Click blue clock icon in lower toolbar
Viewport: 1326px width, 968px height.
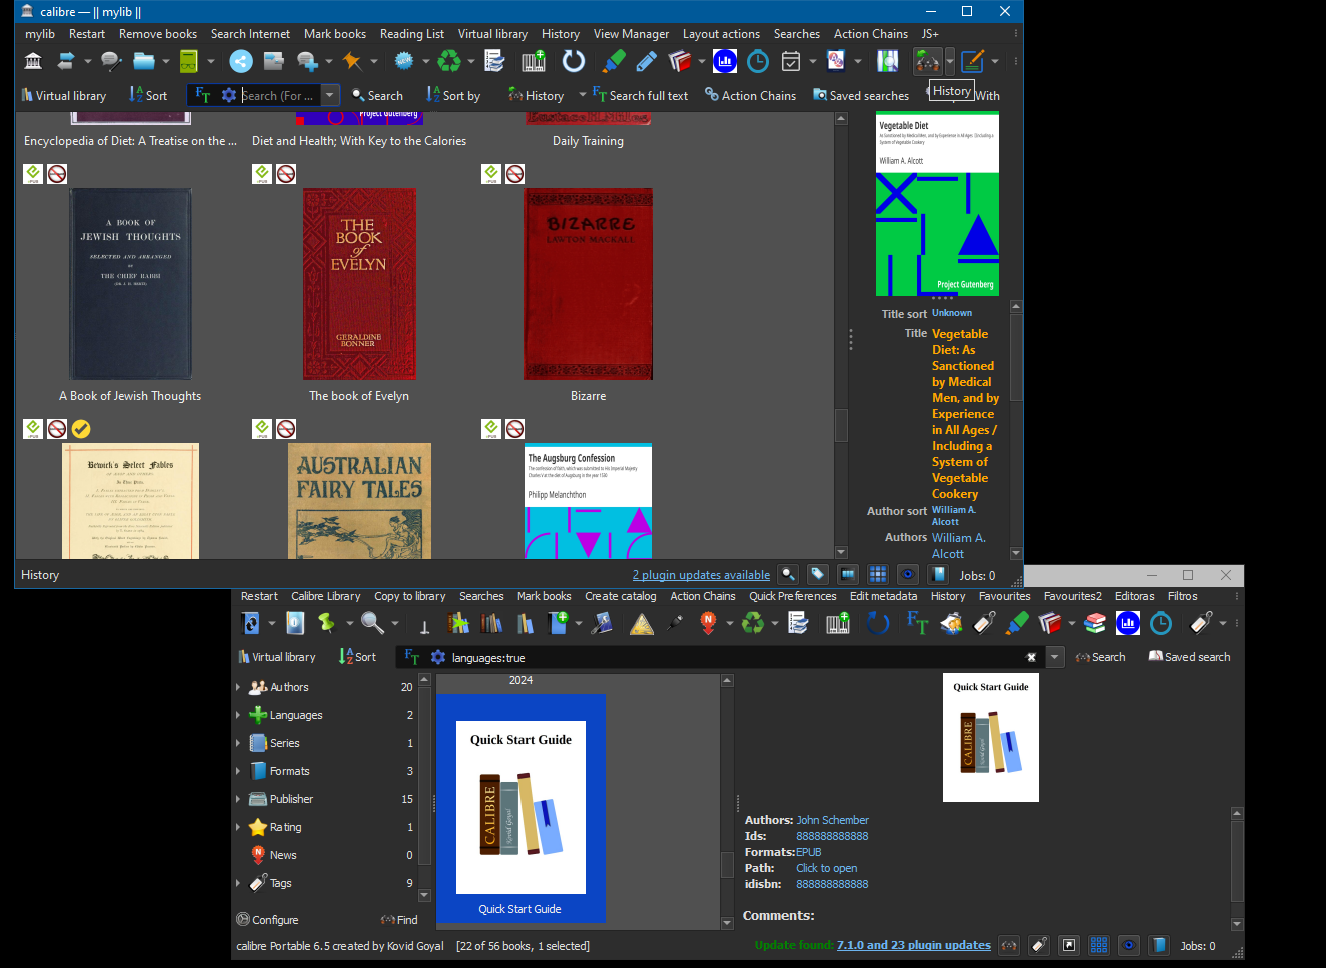coord(1161,623)
